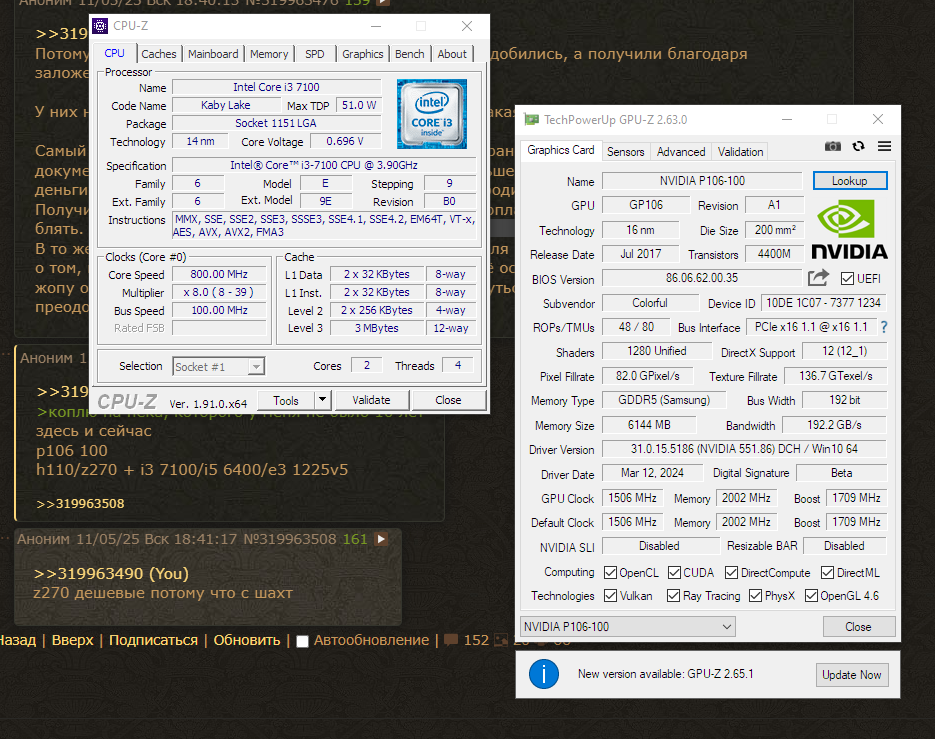Take a GPU-Z screenshot with the camera icon
The image size is (935, 739).
[x=832, y=146]
